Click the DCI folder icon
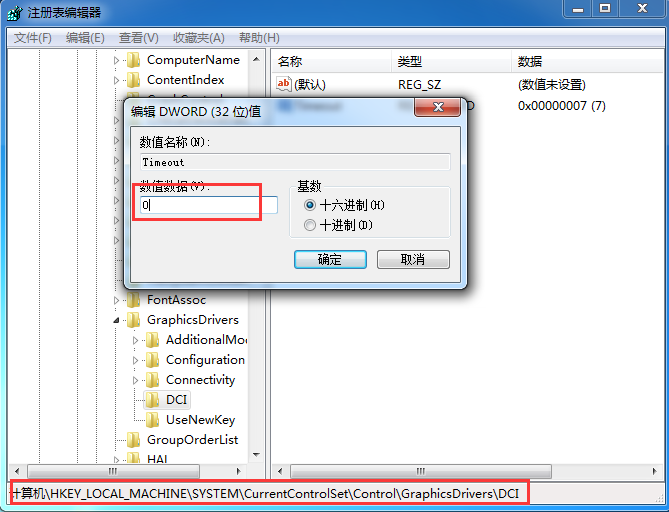 point(152,400)
